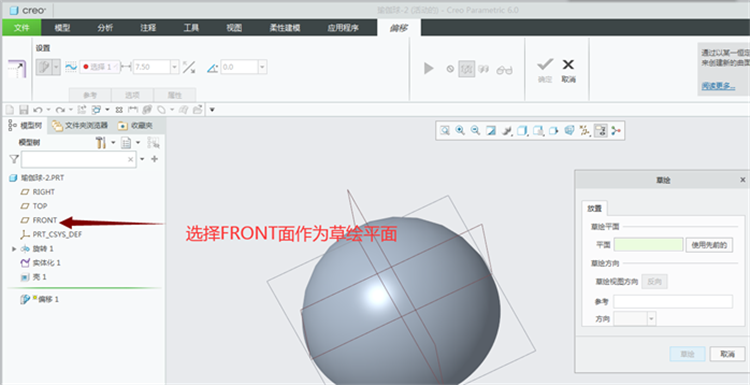The height and width of the screenshot is (385, 750).
Task: Click the New file icon in quick access toolbar
Action: 10,110
